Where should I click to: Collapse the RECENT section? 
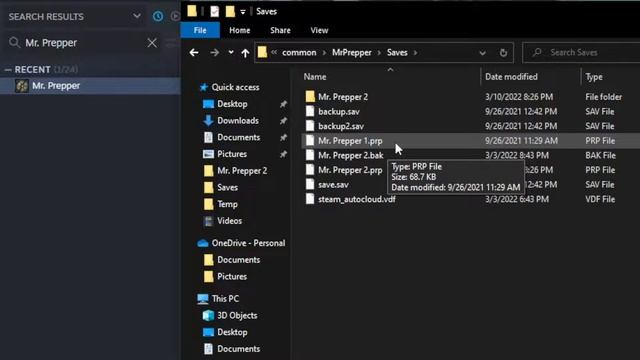point(8,70)
